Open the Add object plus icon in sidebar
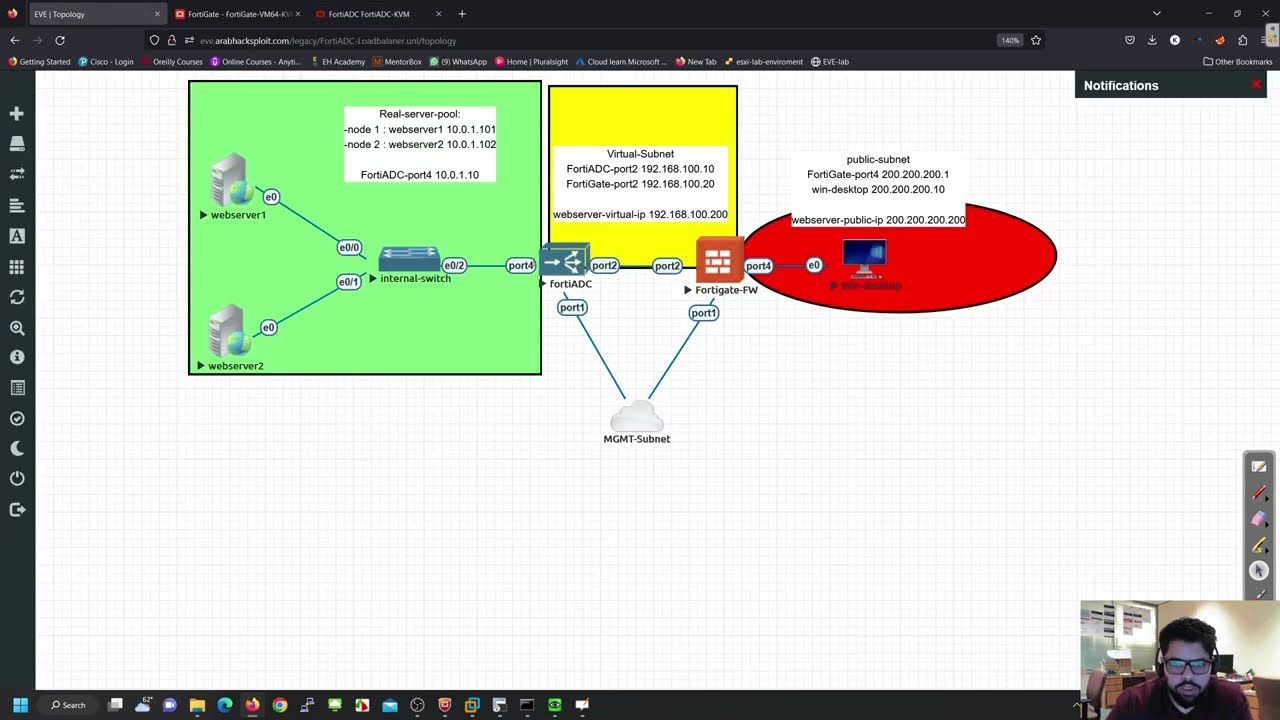Screen dimensions: 1280x720 pos(17,114)
